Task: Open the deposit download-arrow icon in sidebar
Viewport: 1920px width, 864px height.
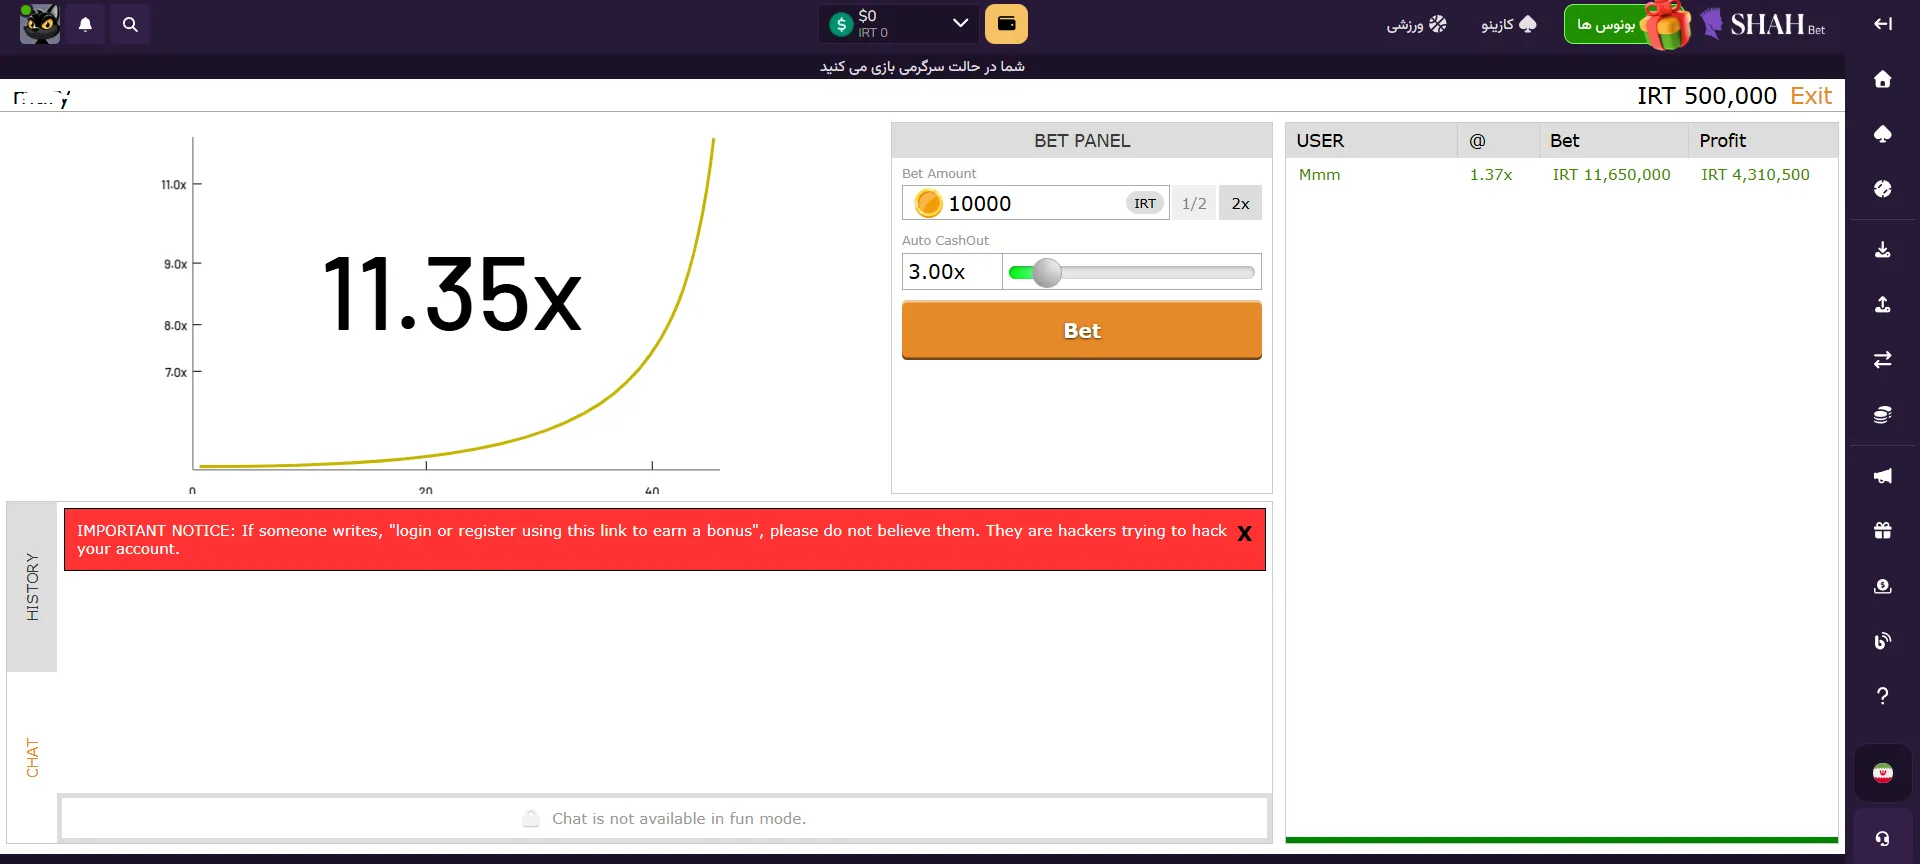Action: (x=1882, y=249)
